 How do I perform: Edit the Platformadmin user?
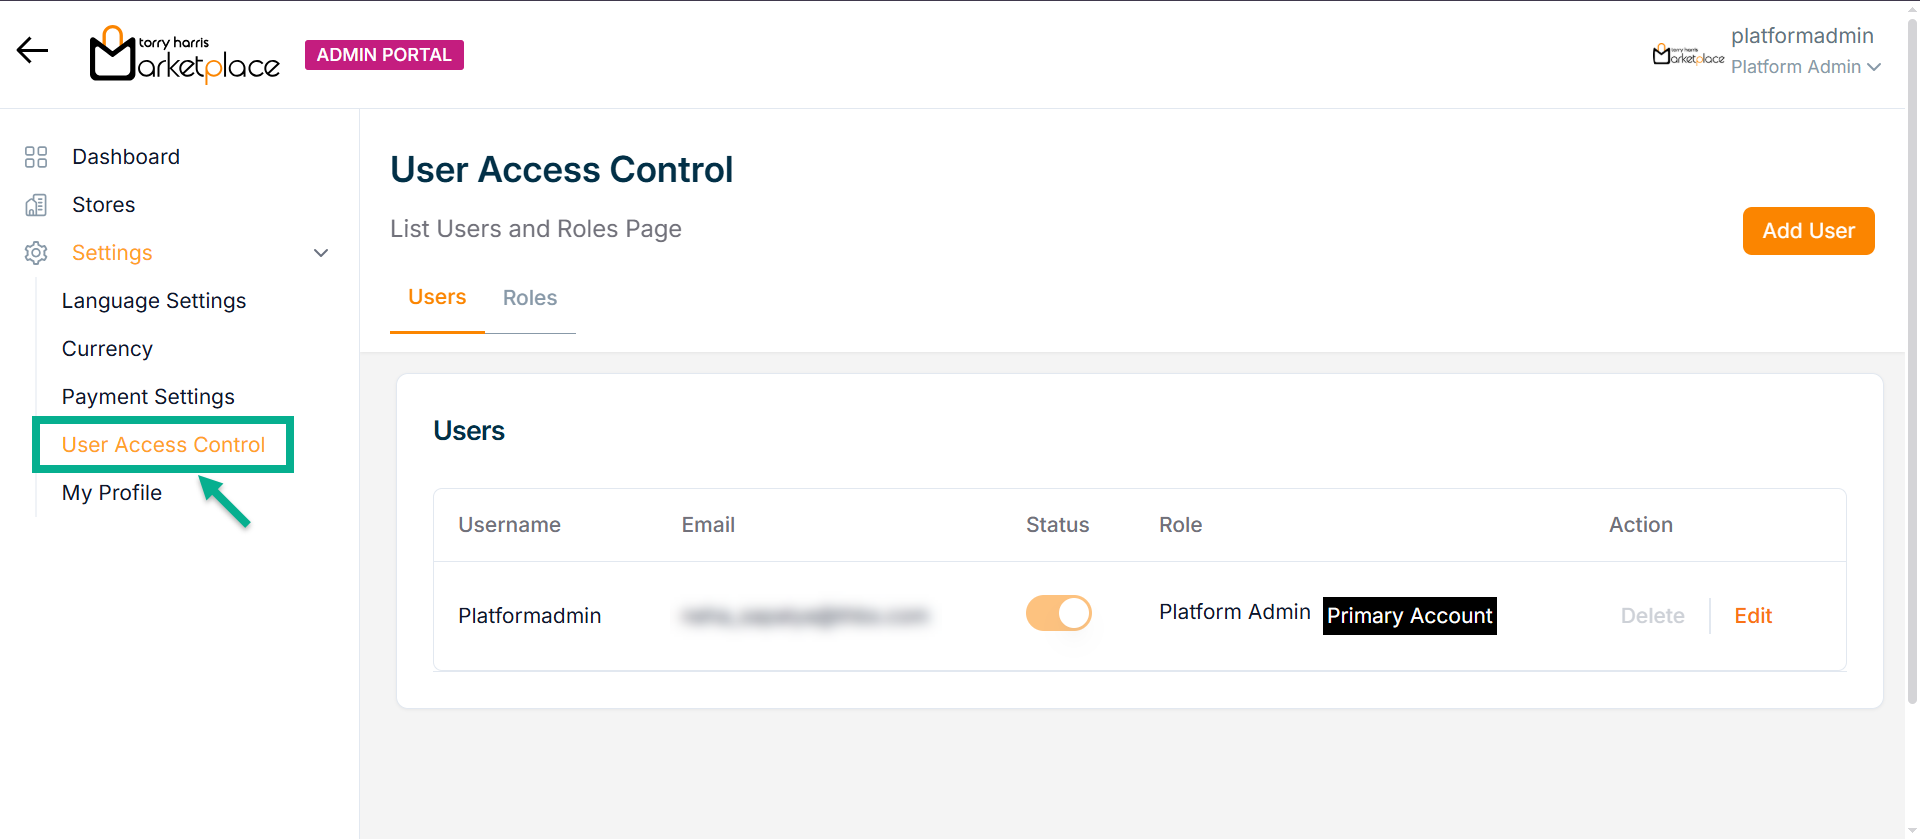pyautogui.click(x=1752, y=616)
